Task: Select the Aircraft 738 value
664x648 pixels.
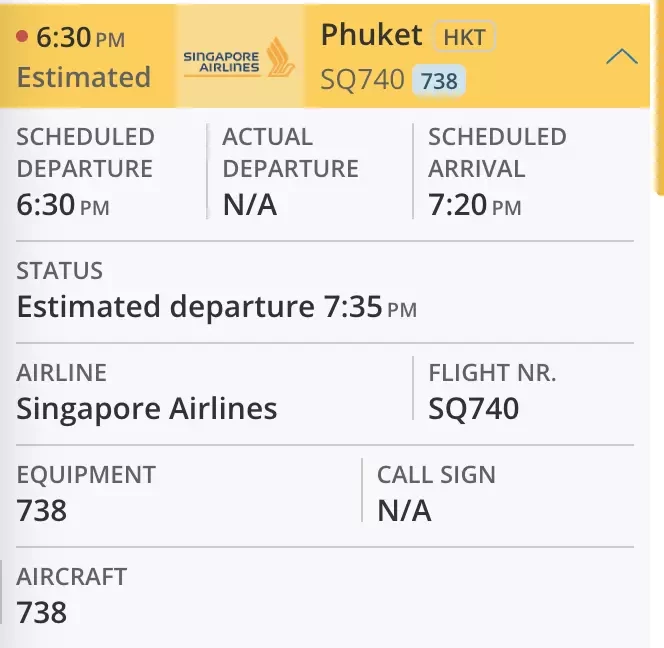Action: pos(42,612)
